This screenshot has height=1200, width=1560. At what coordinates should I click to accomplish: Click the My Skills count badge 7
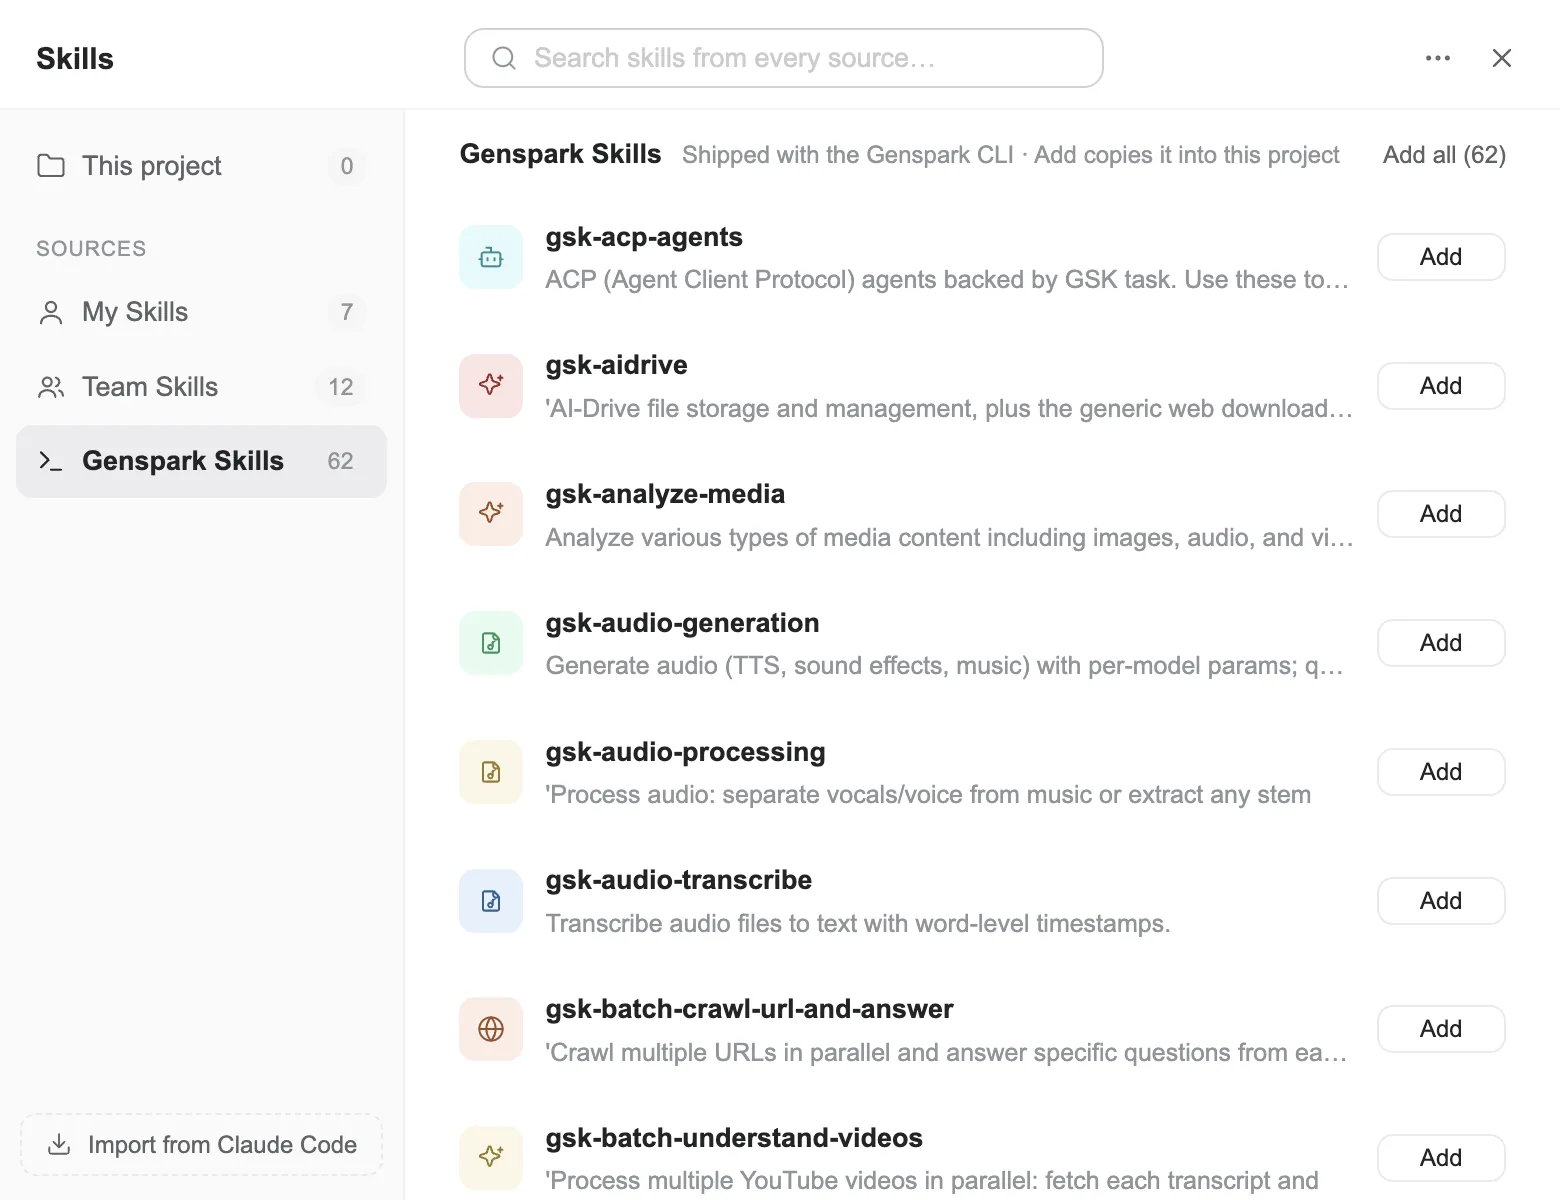click(x=347, y=312)
